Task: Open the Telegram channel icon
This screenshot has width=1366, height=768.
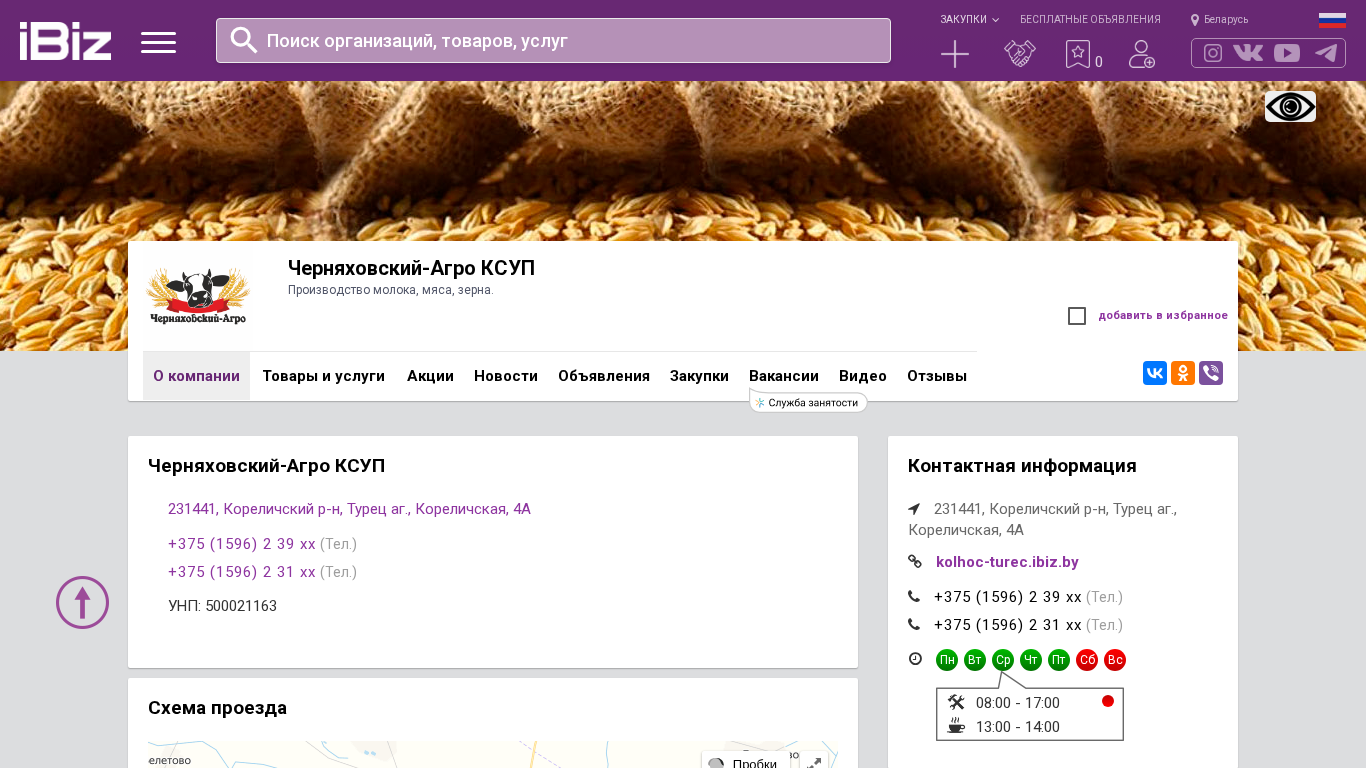Action: pos(1326,53)
